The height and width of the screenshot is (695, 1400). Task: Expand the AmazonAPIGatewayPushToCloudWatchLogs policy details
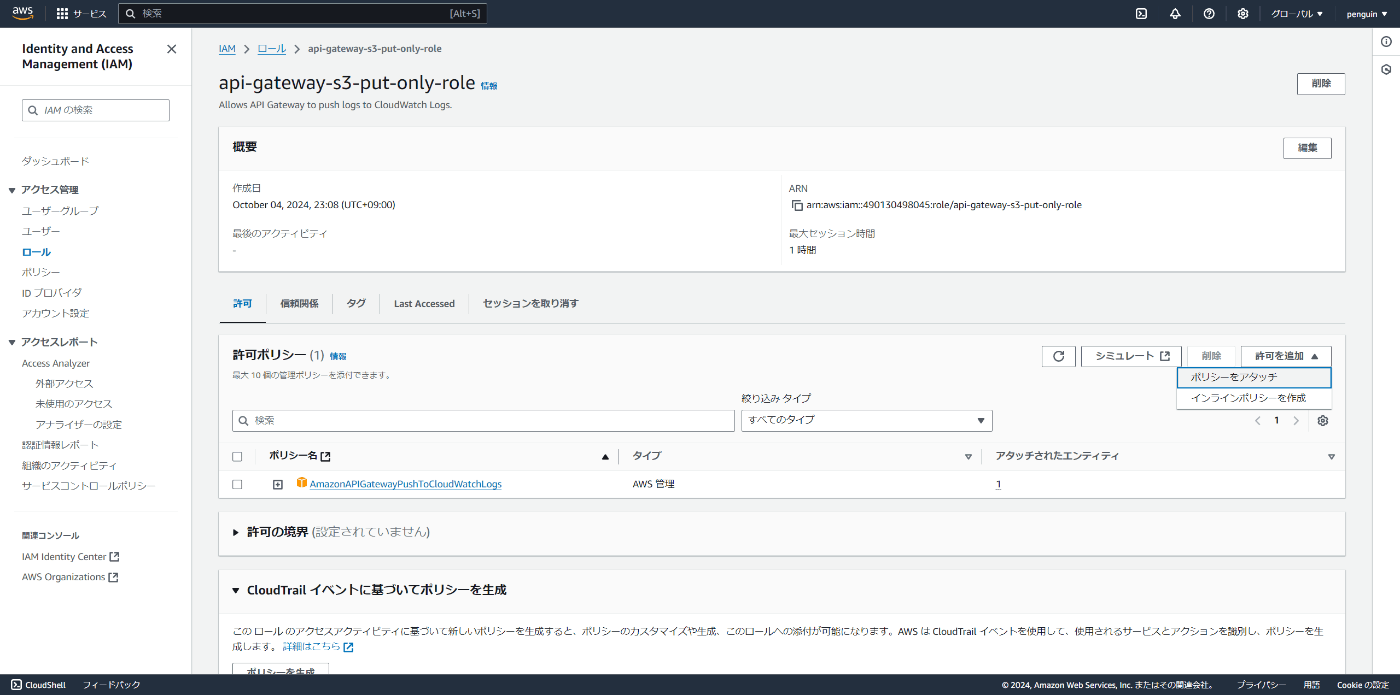pyautogui.click(x=278, y=485)
